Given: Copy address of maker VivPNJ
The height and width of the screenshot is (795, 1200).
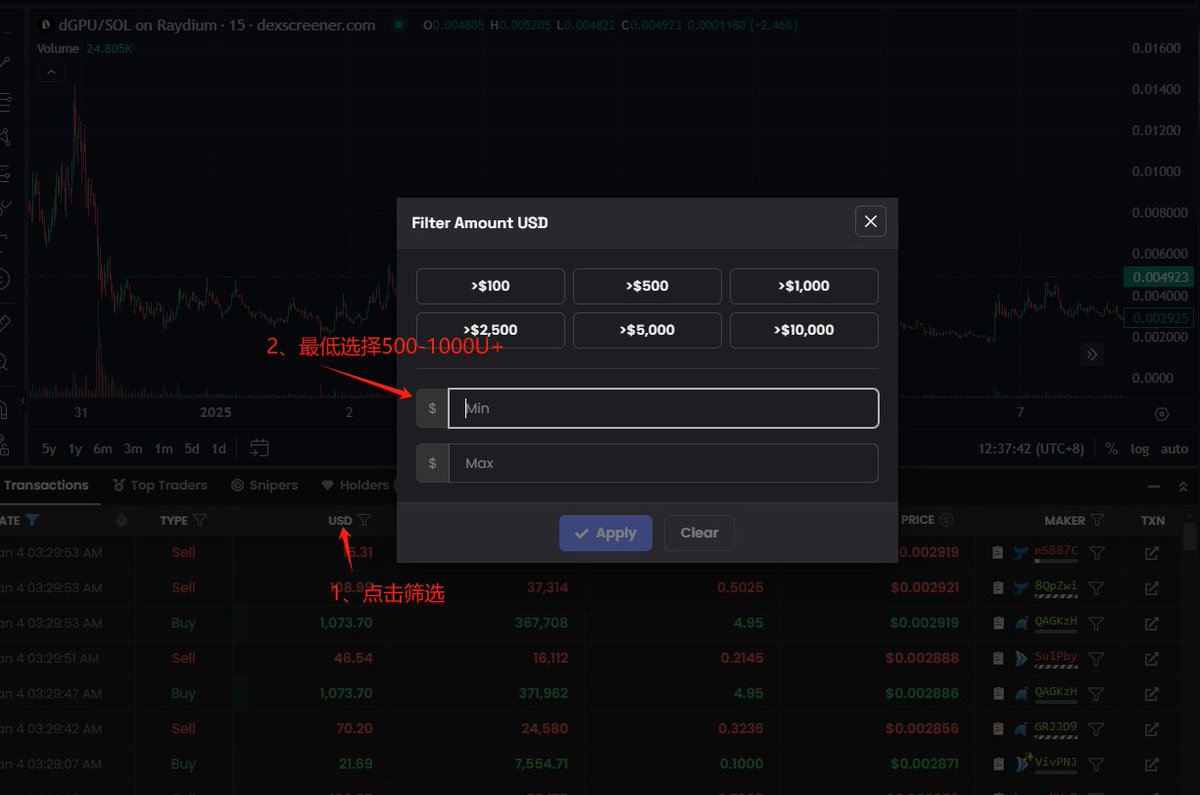Looking at the screenshot, I should click(998, 764).
